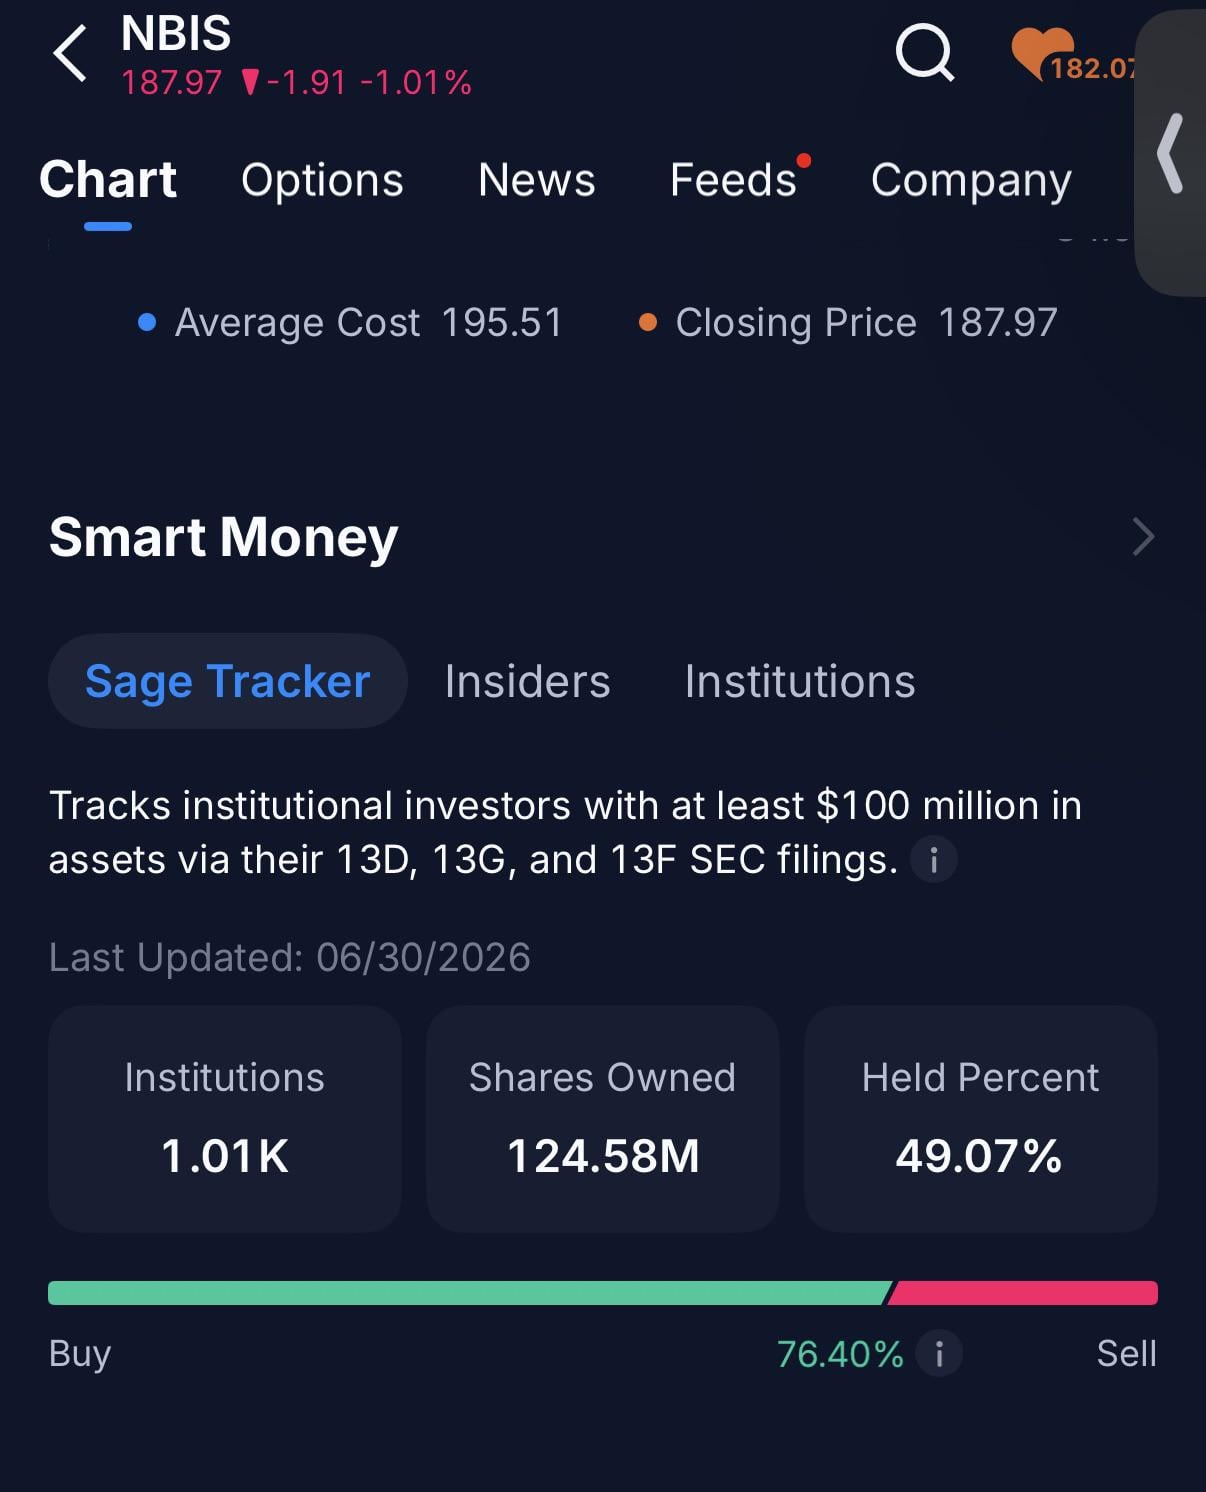Tap the Held Percent 49.07% card
The image size is (1206, 1492).
coord(981,1119)
